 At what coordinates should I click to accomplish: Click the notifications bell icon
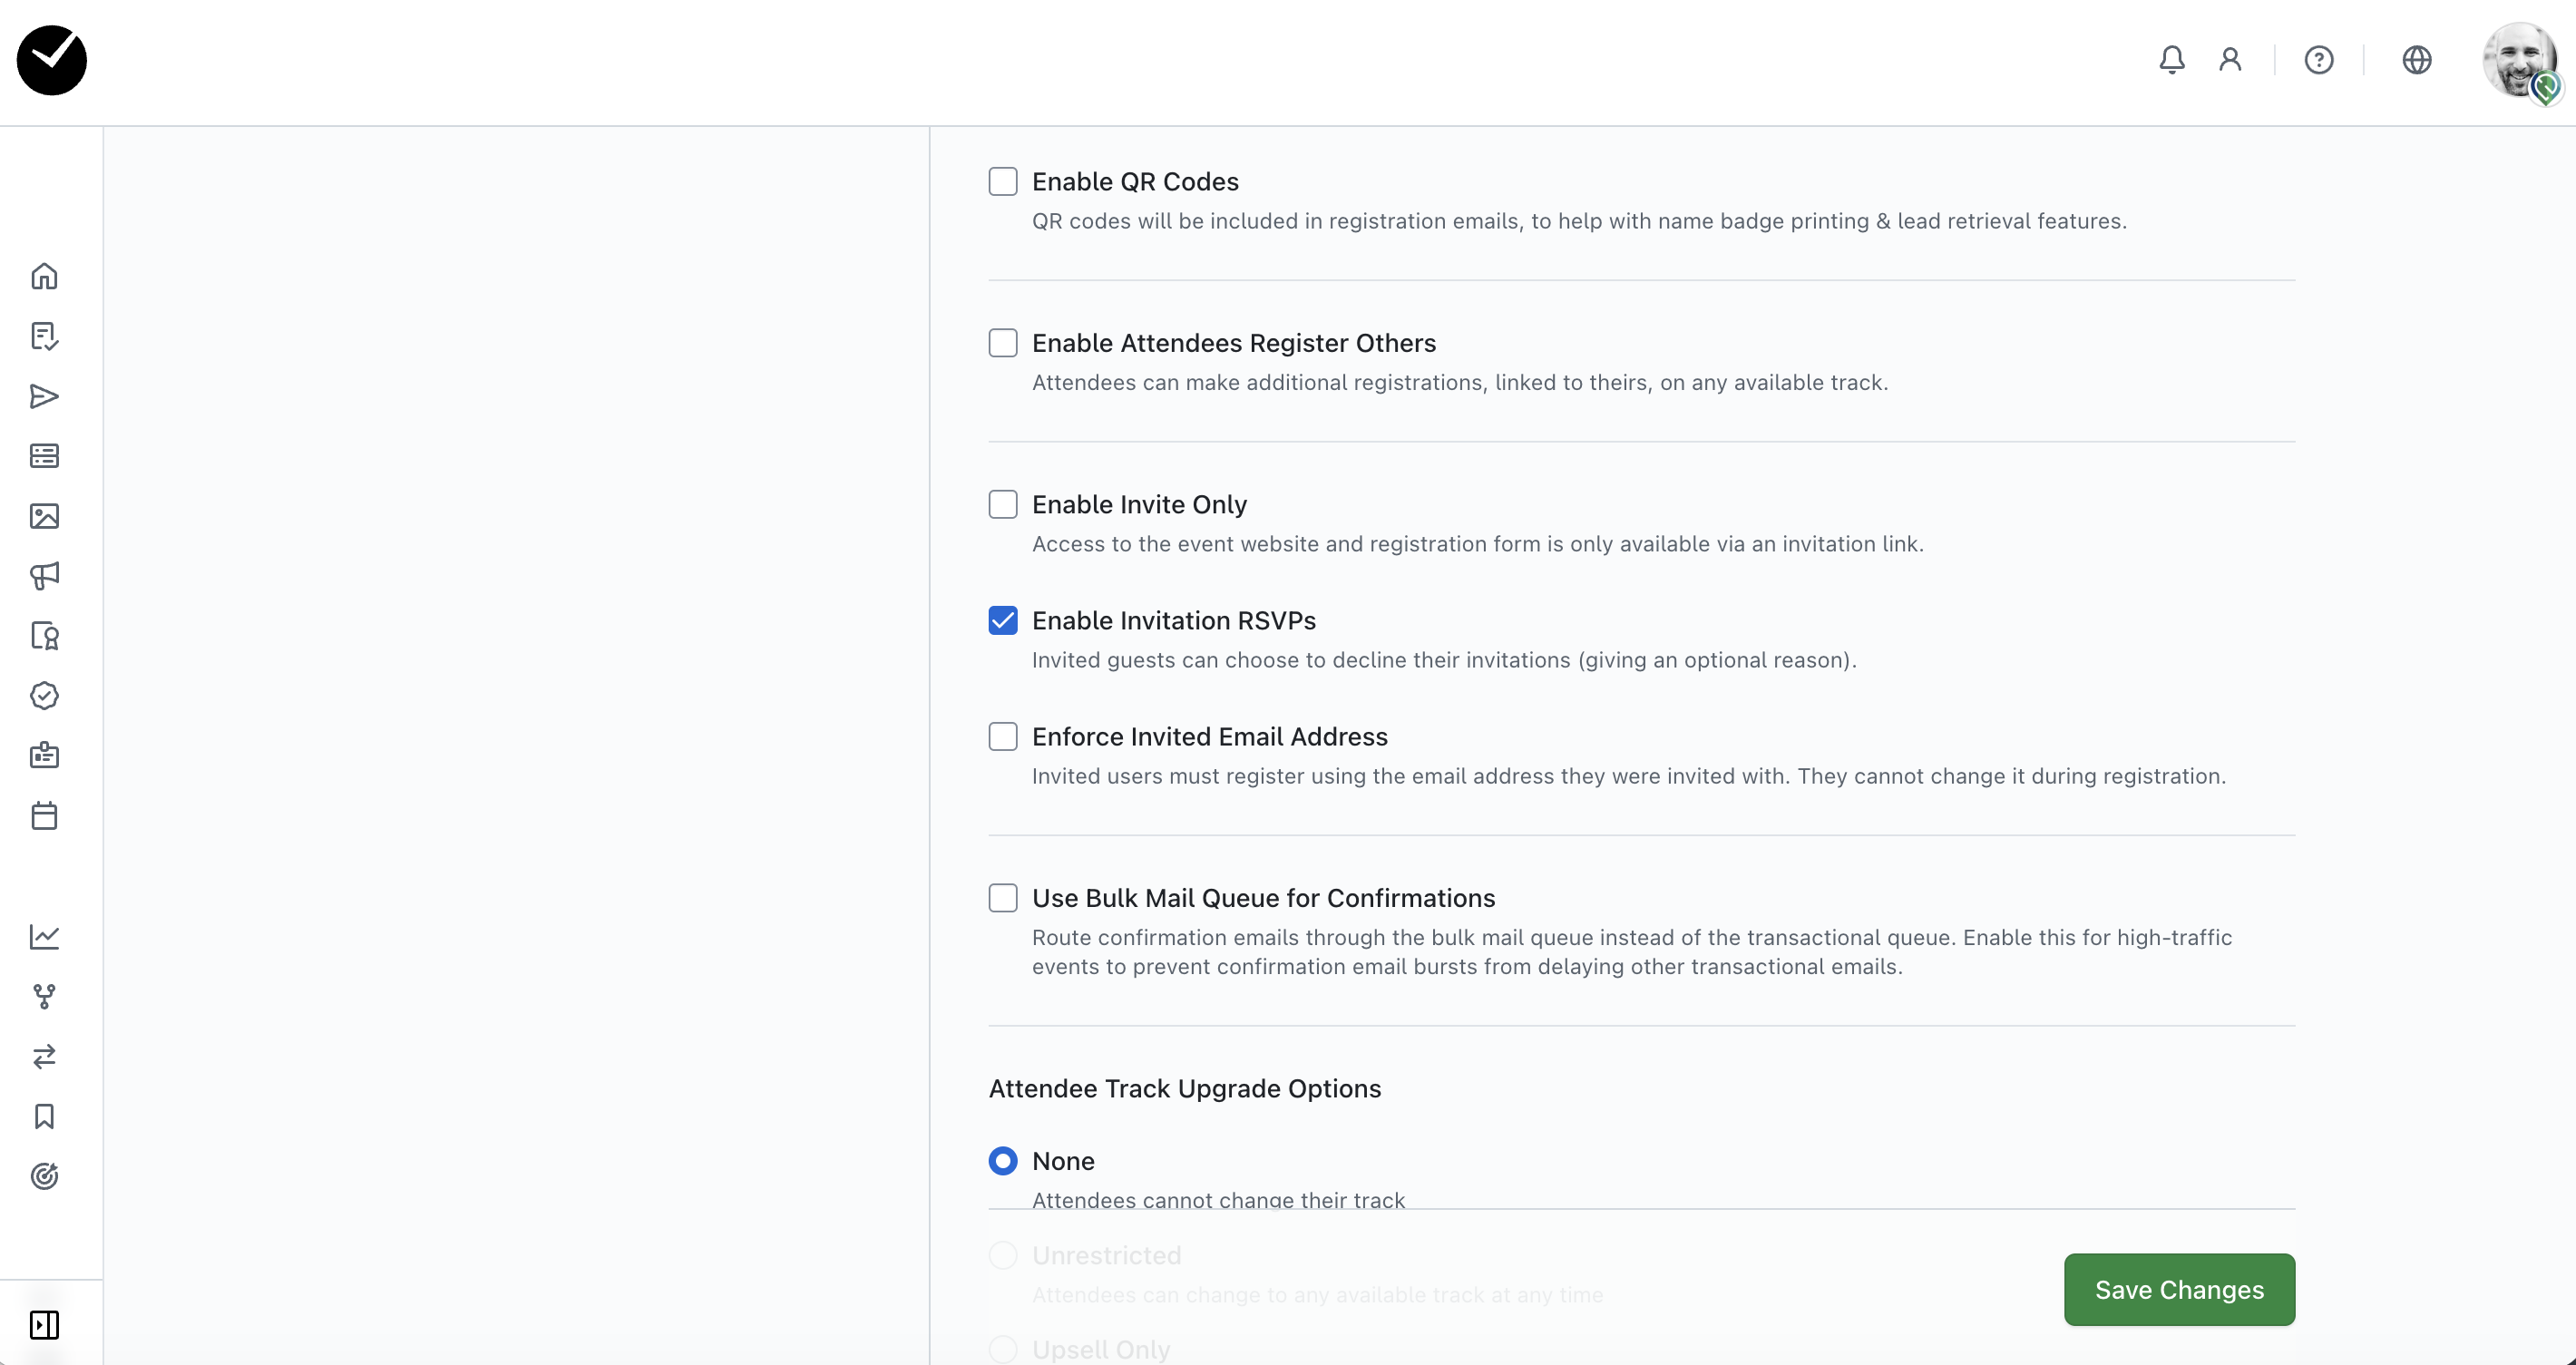(x=2171, y=60)
